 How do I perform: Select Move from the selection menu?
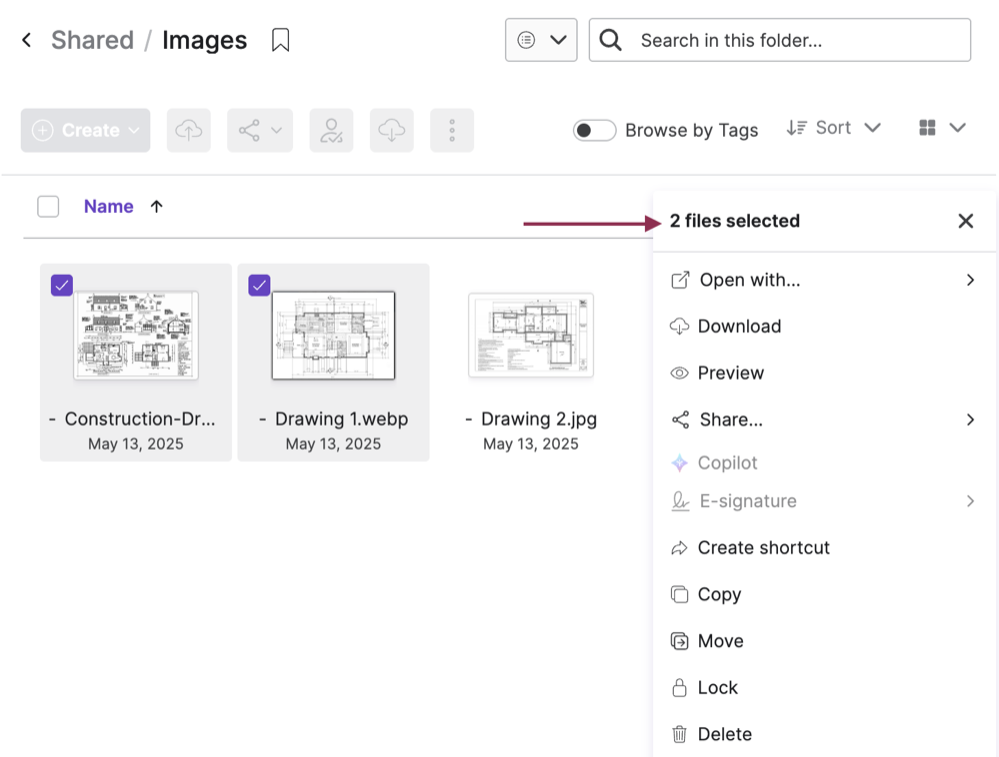pos(719,641)
